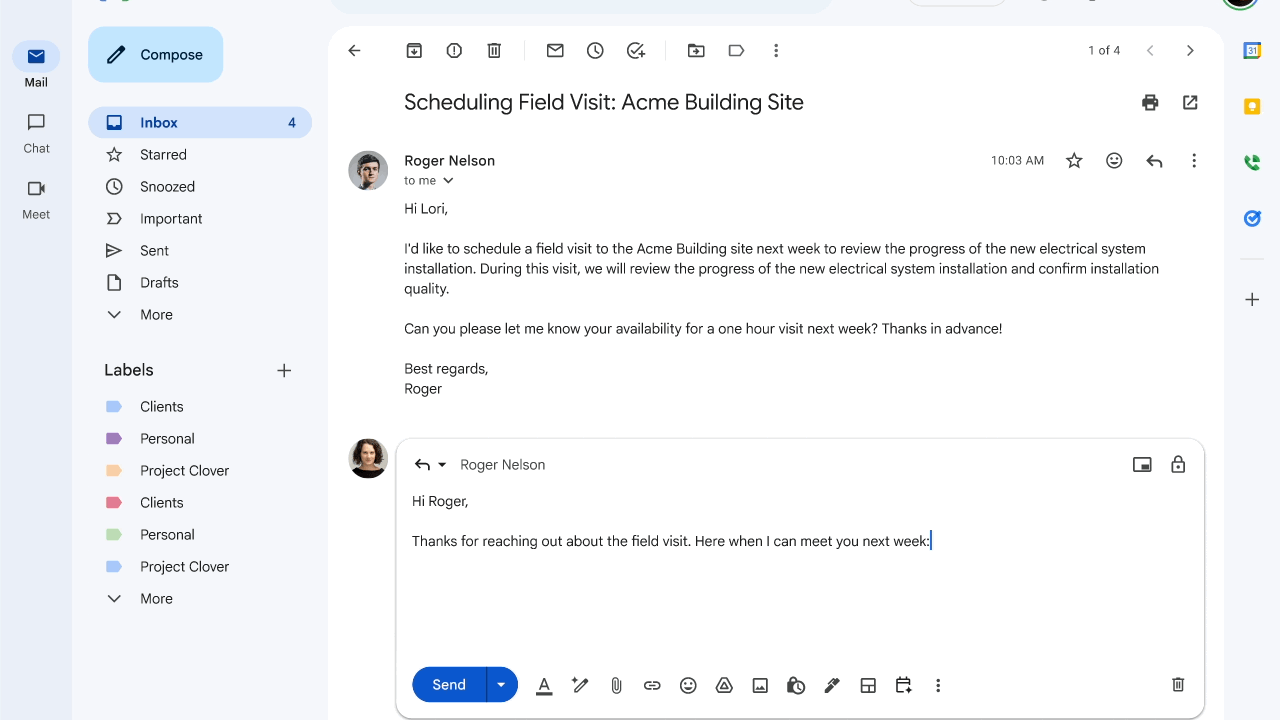Archive the open email conversation
The image size is (1280, 720).
pos(414,51)
